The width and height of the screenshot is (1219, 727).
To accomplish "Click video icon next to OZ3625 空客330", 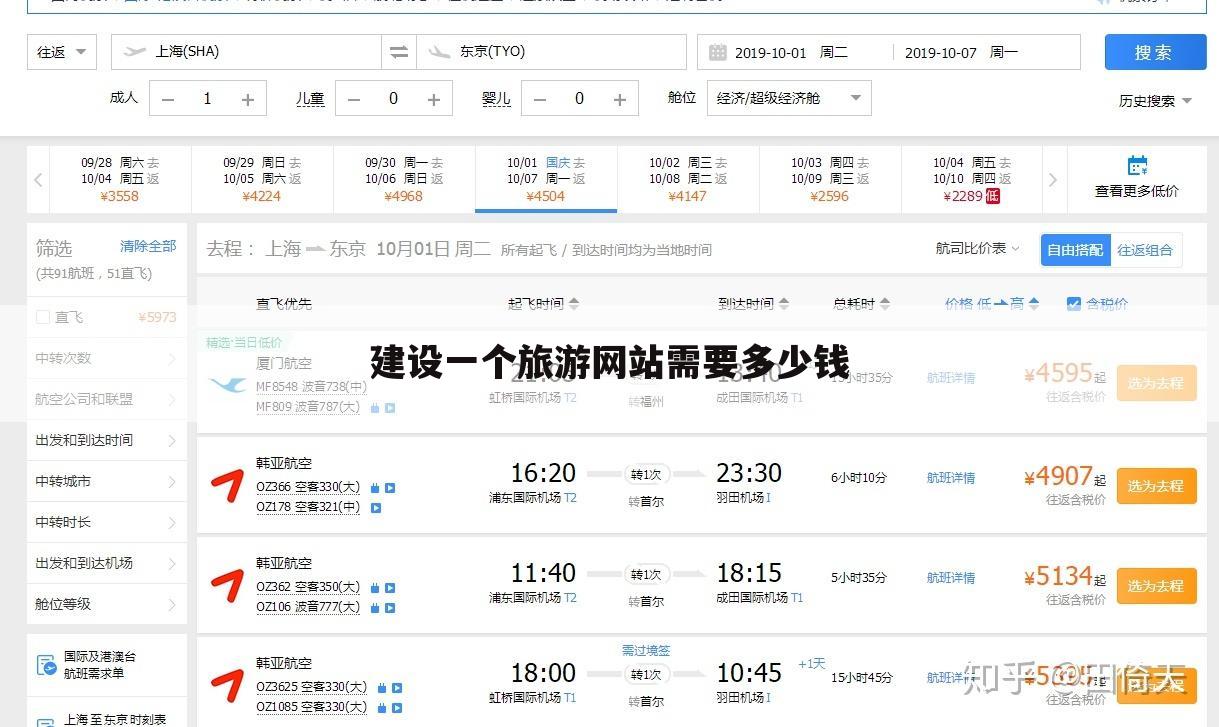I will [397, 688].
